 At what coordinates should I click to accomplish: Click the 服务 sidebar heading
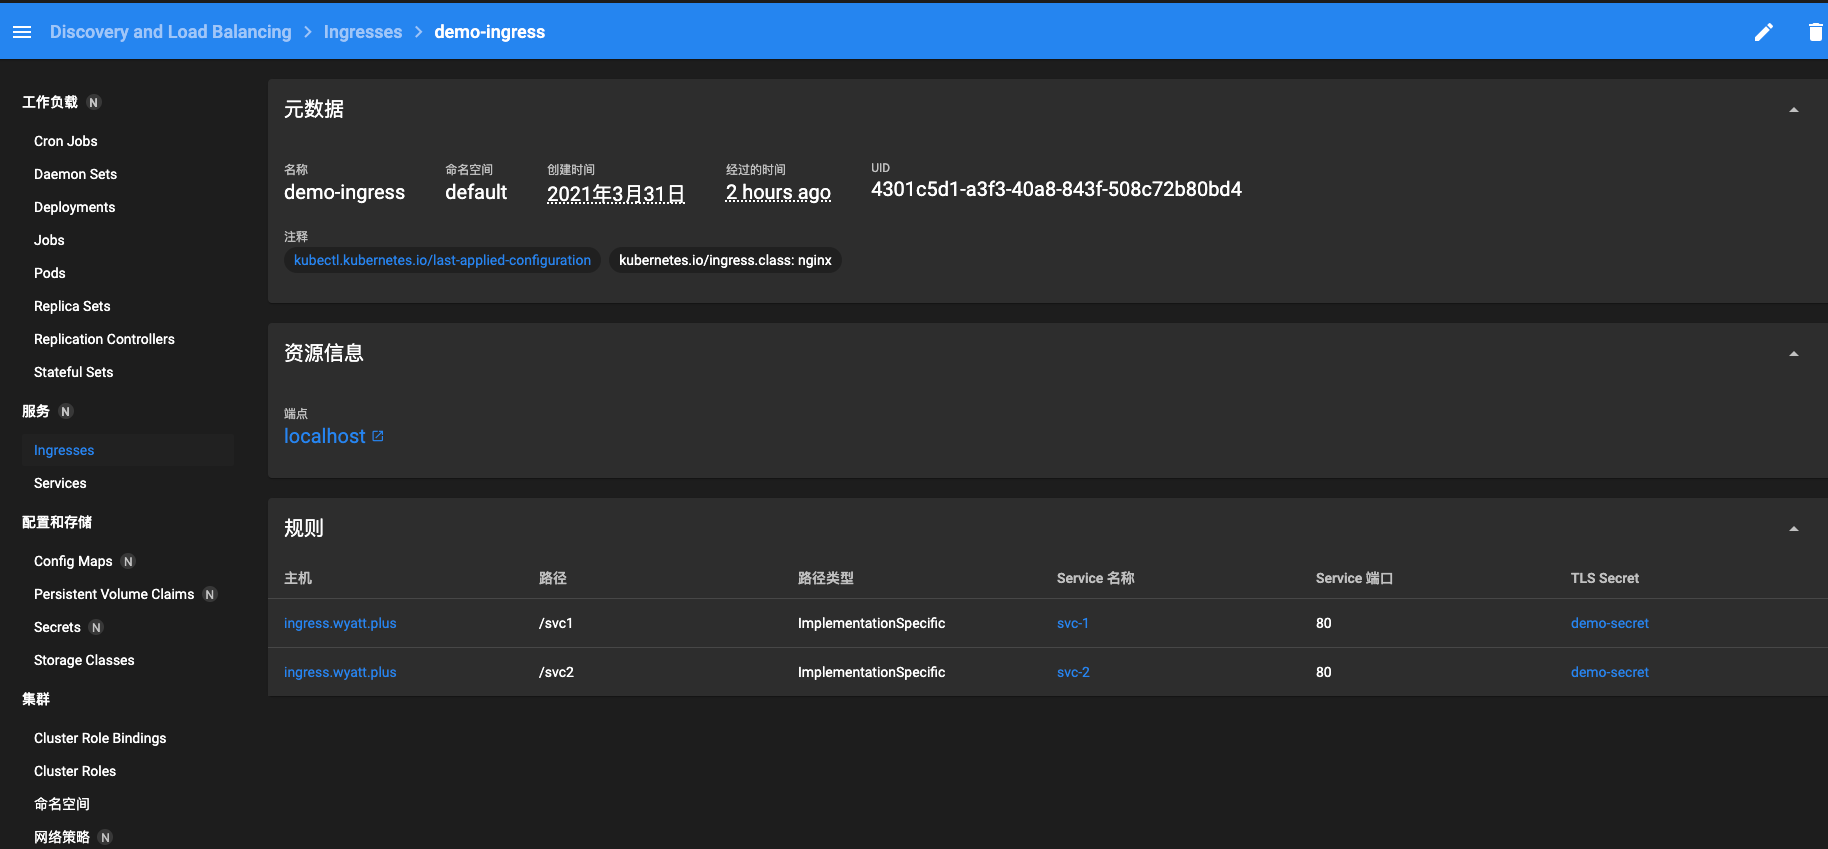point(36,411)
